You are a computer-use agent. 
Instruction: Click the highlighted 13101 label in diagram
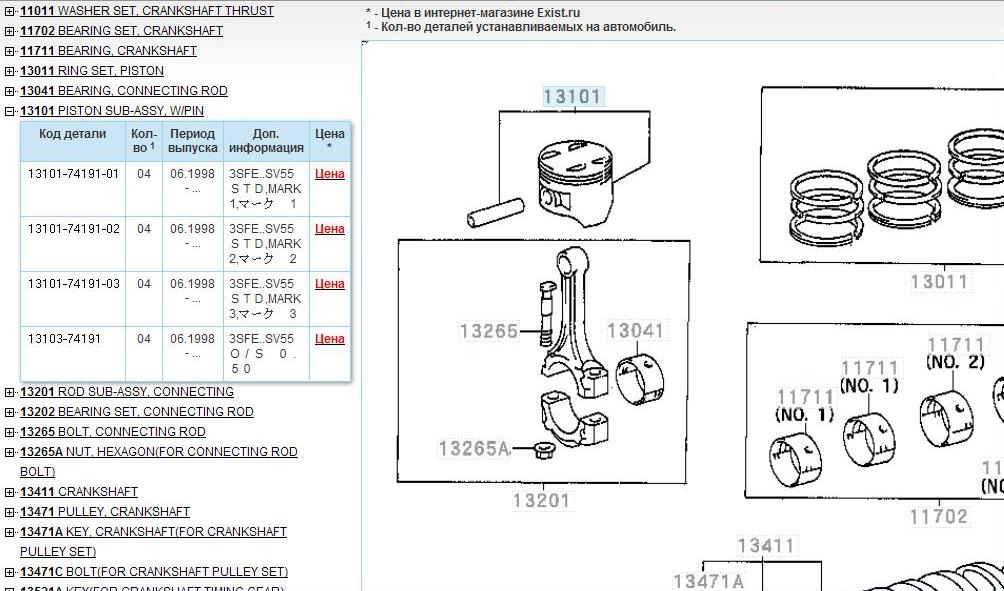point(572,97)
